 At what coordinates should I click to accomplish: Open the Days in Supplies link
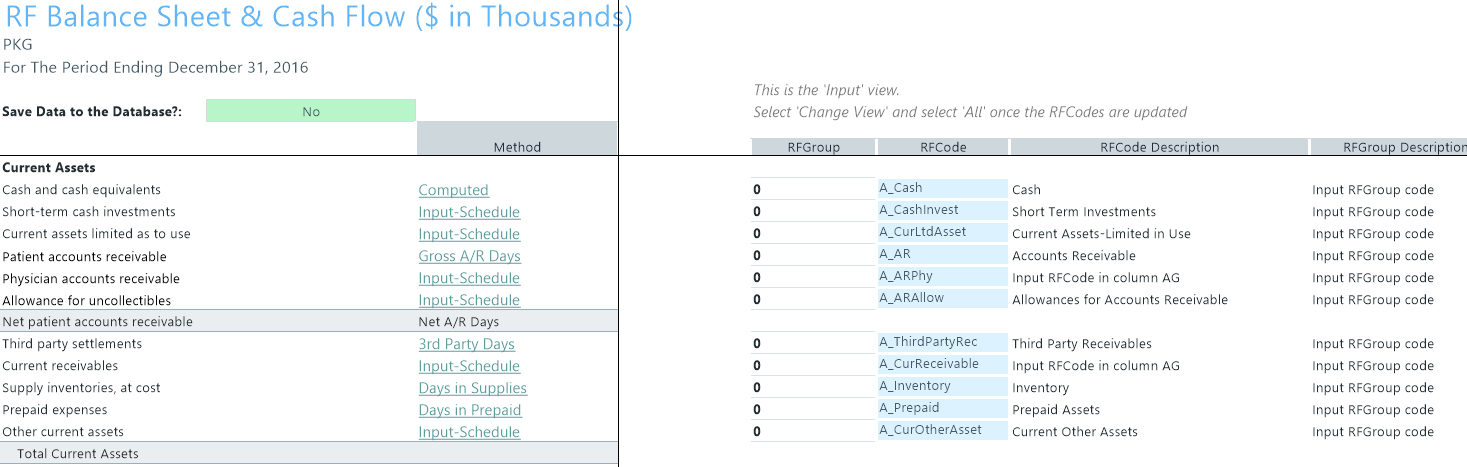click(472, 388)
